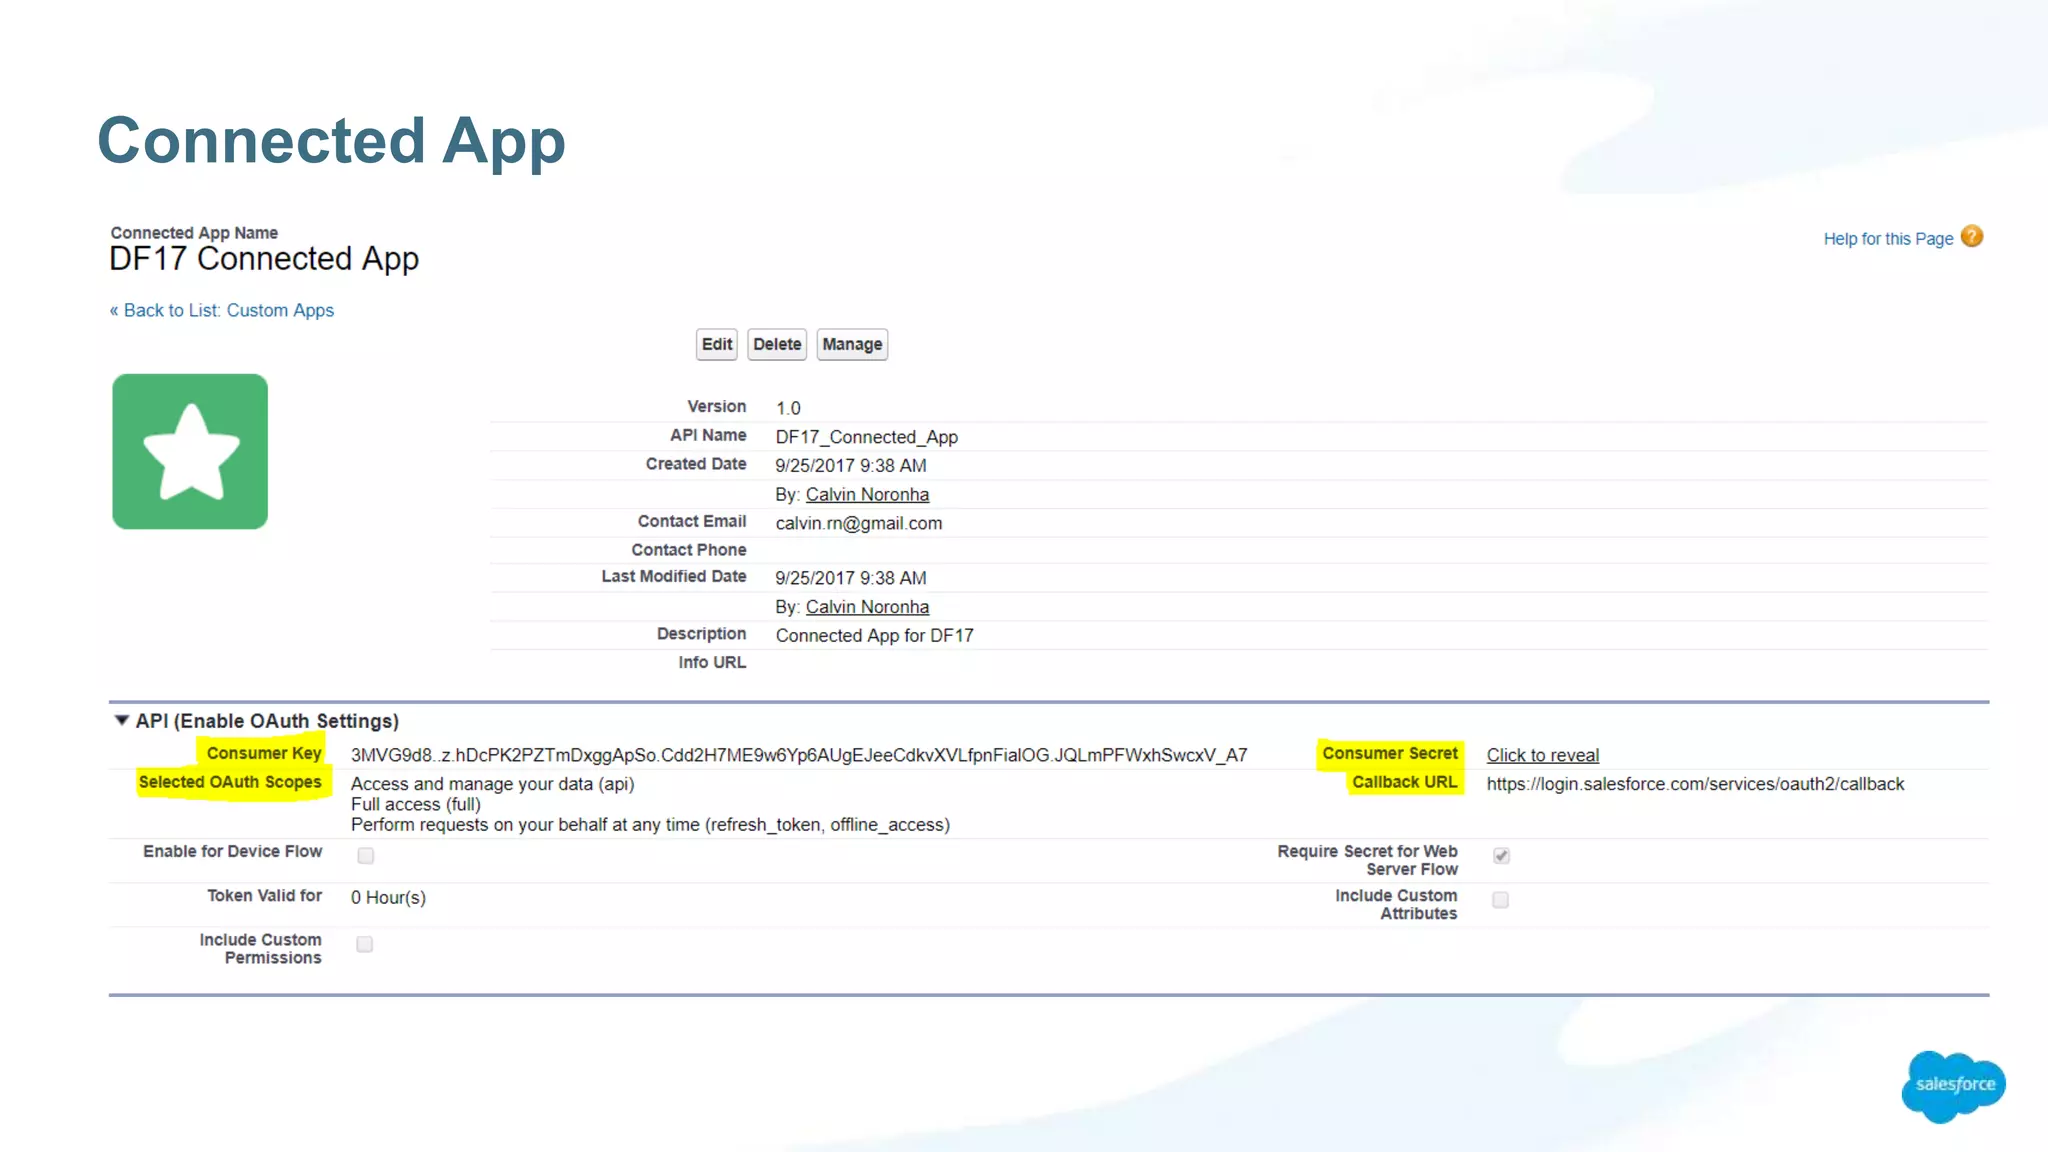The image size is (2048, 1152).
Task: Click the Edit button
Action: [x=717, y=344]
